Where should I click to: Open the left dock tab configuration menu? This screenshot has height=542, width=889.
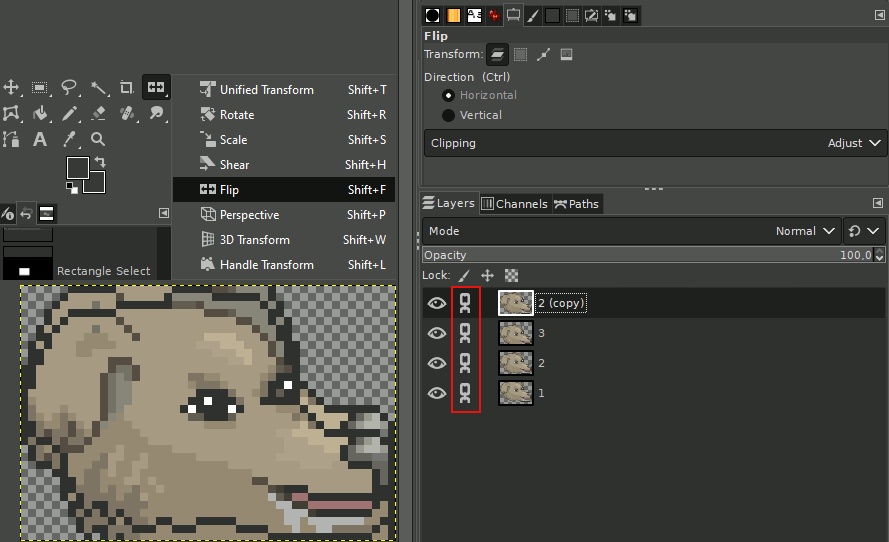point(164,213)
